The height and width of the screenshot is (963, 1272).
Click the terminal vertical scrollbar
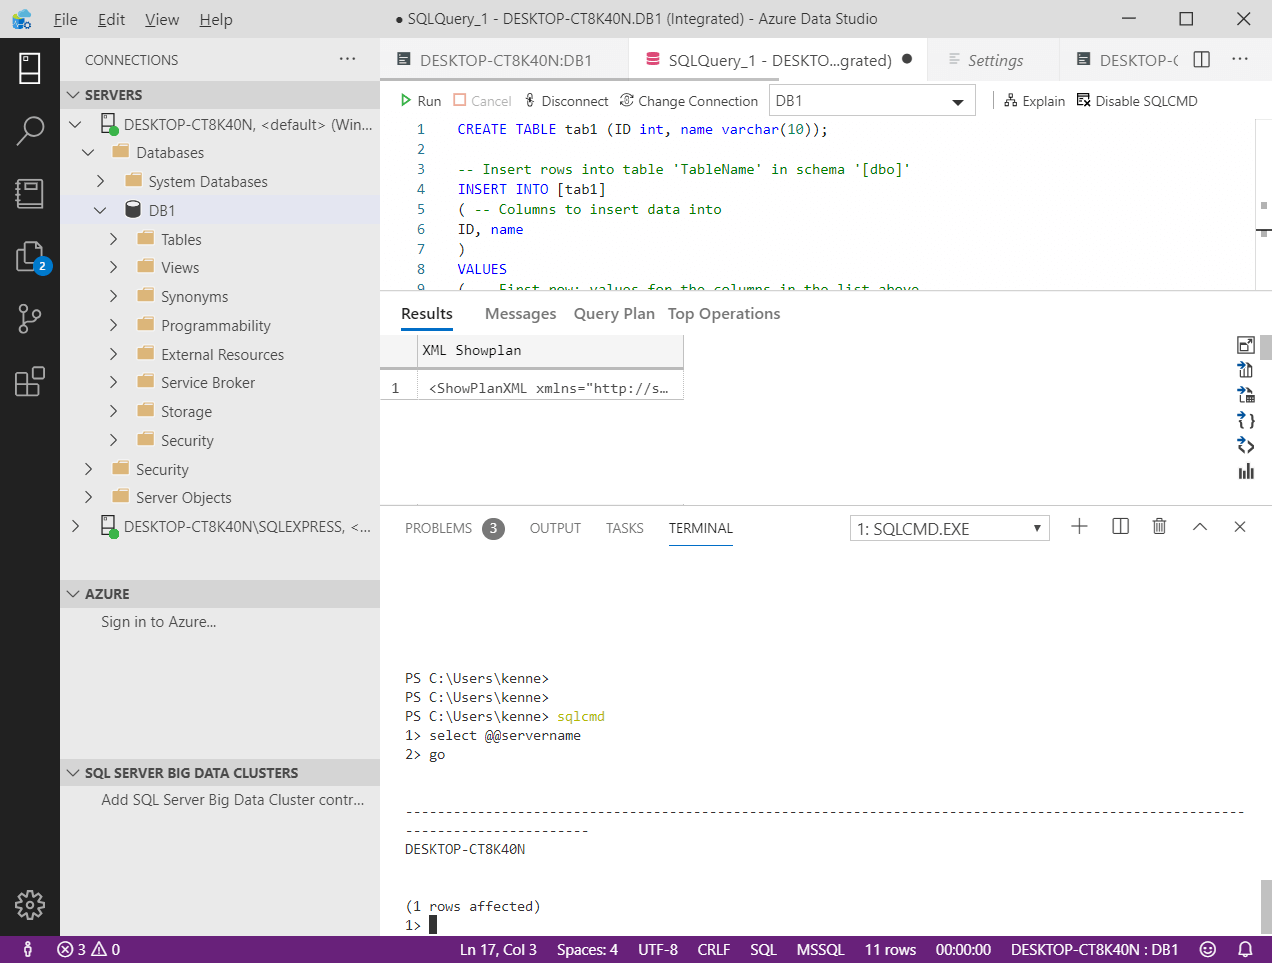coord(1265,905)
